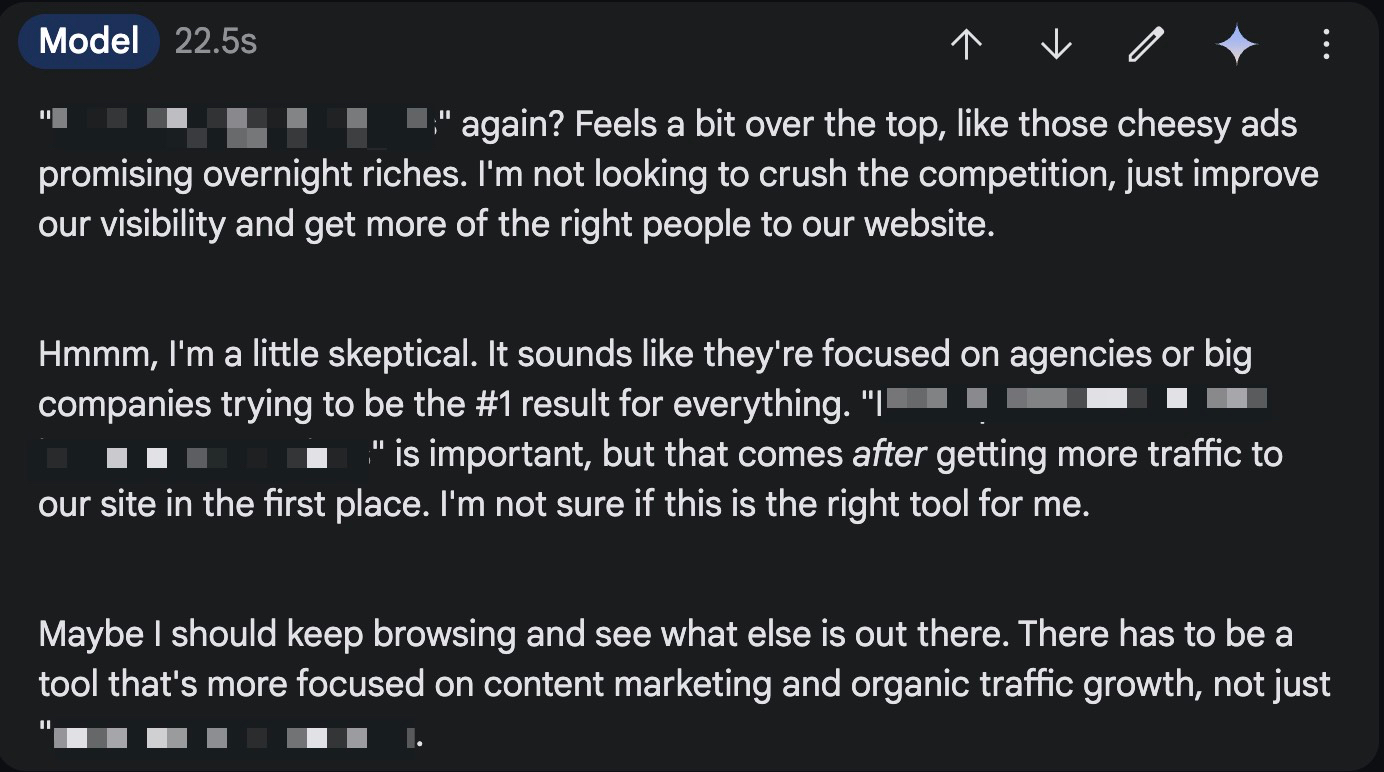Screen dimensions: 1384x772
Task: Move the Model turn up with arrow
Action: pos(966,44)
